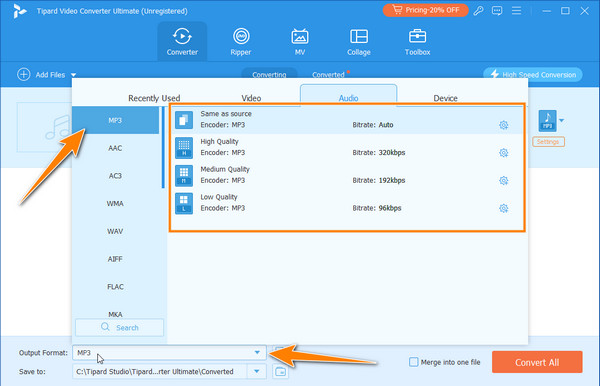The width and height of the screenshot is (600, 386).
Task: Choose the Medium Quality preset row
Action: point(347,176)
